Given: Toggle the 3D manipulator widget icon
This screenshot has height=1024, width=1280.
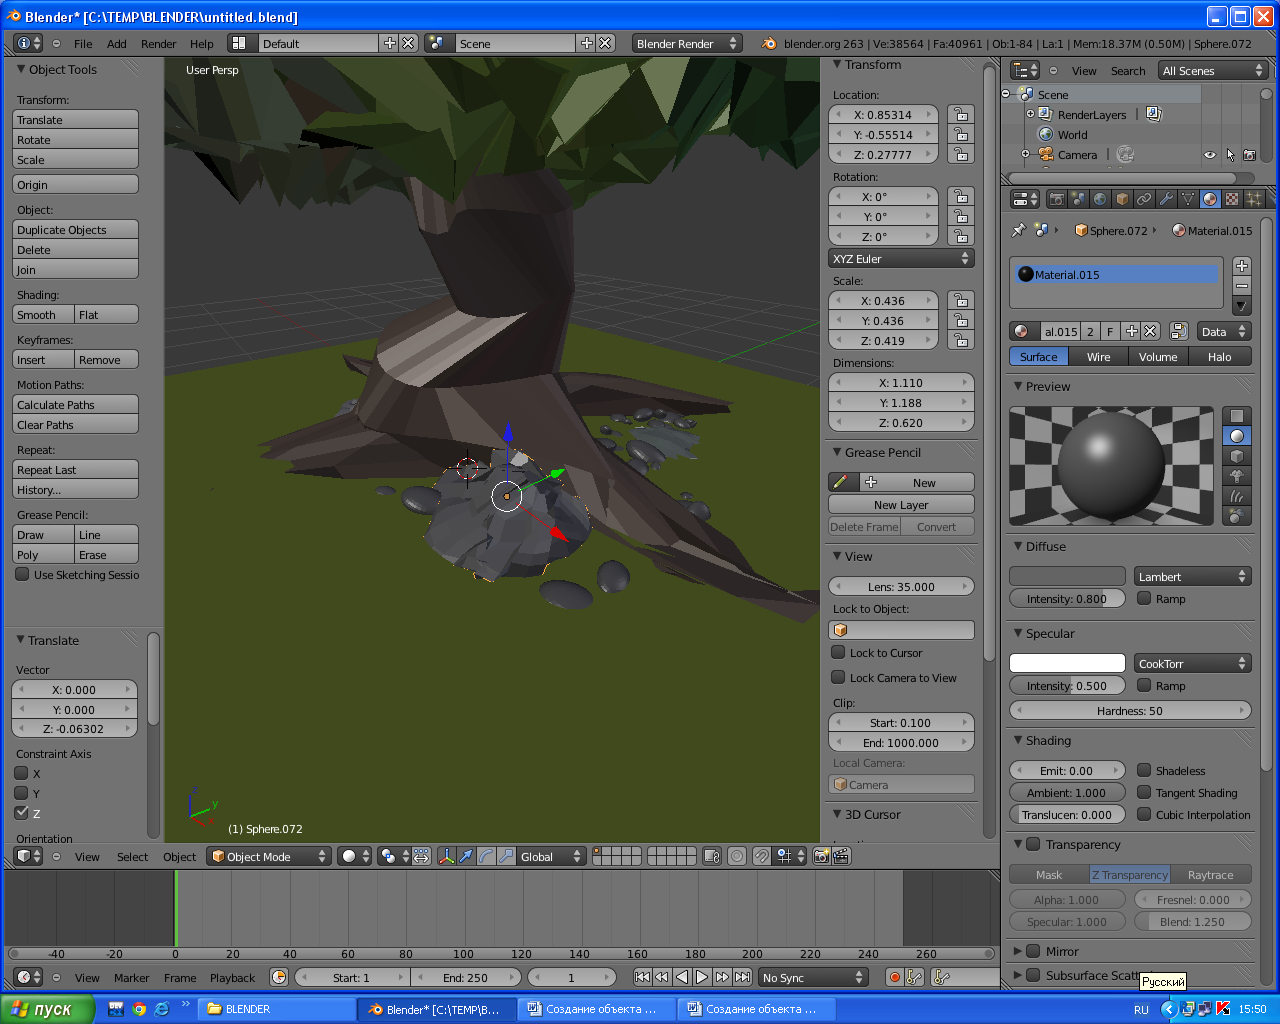Looking at the screenshot, I should (x=447, y=856).
